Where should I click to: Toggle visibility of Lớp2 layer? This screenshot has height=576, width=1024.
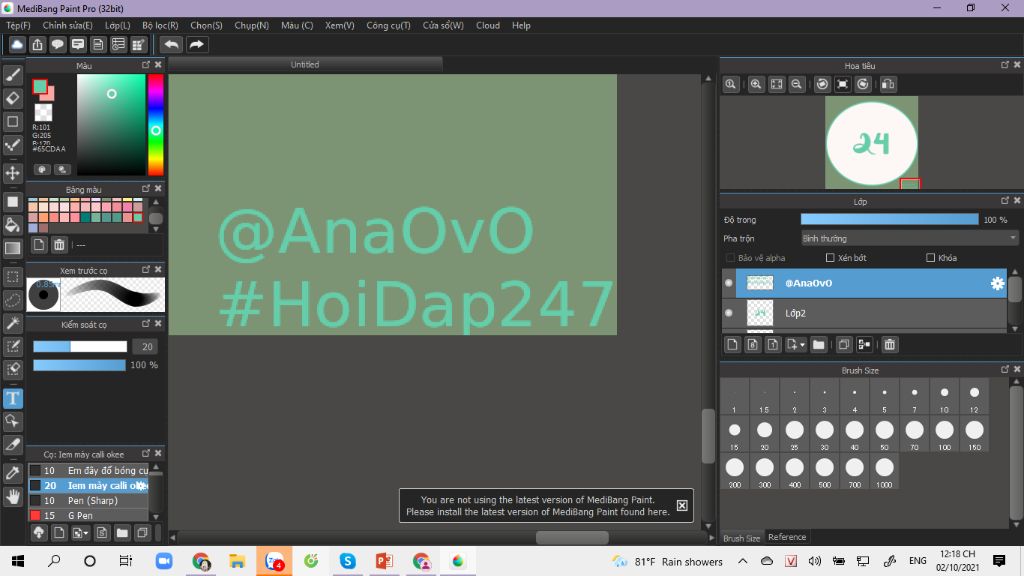tap(729, 313)
